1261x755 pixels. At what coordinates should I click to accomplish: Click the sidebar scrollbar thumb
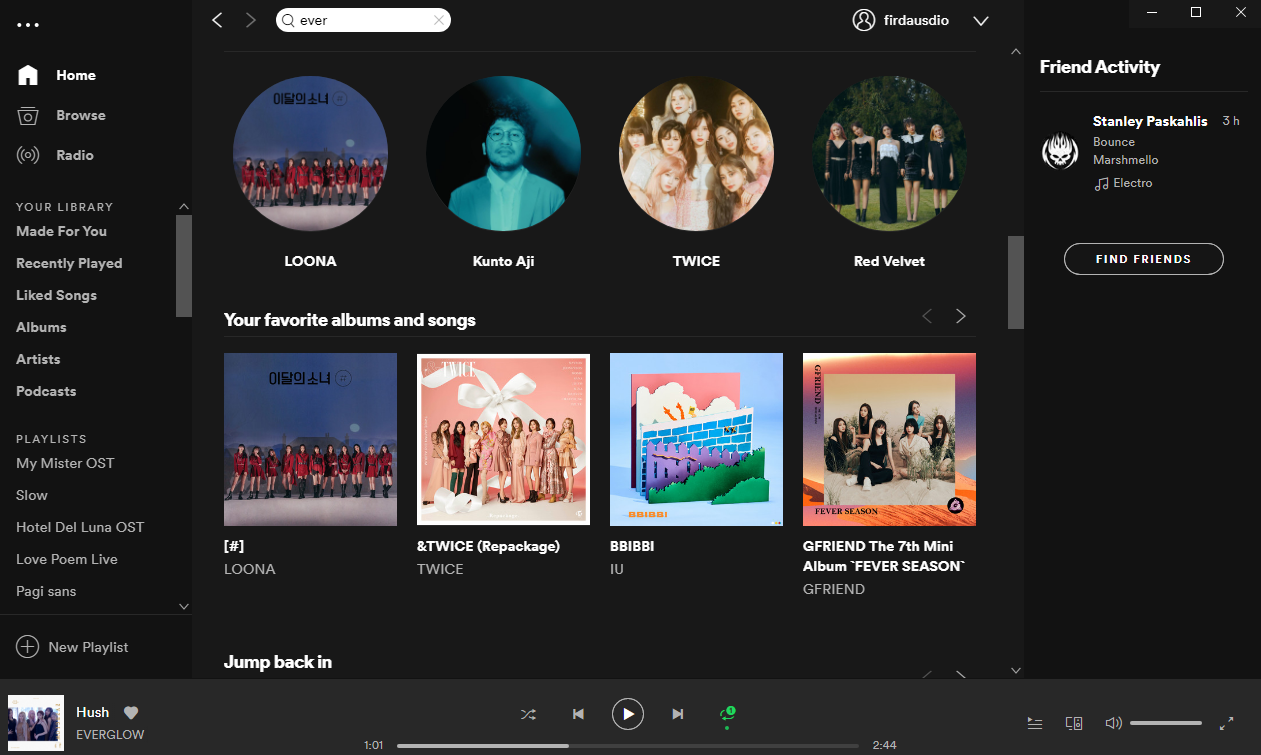[184, 265]
